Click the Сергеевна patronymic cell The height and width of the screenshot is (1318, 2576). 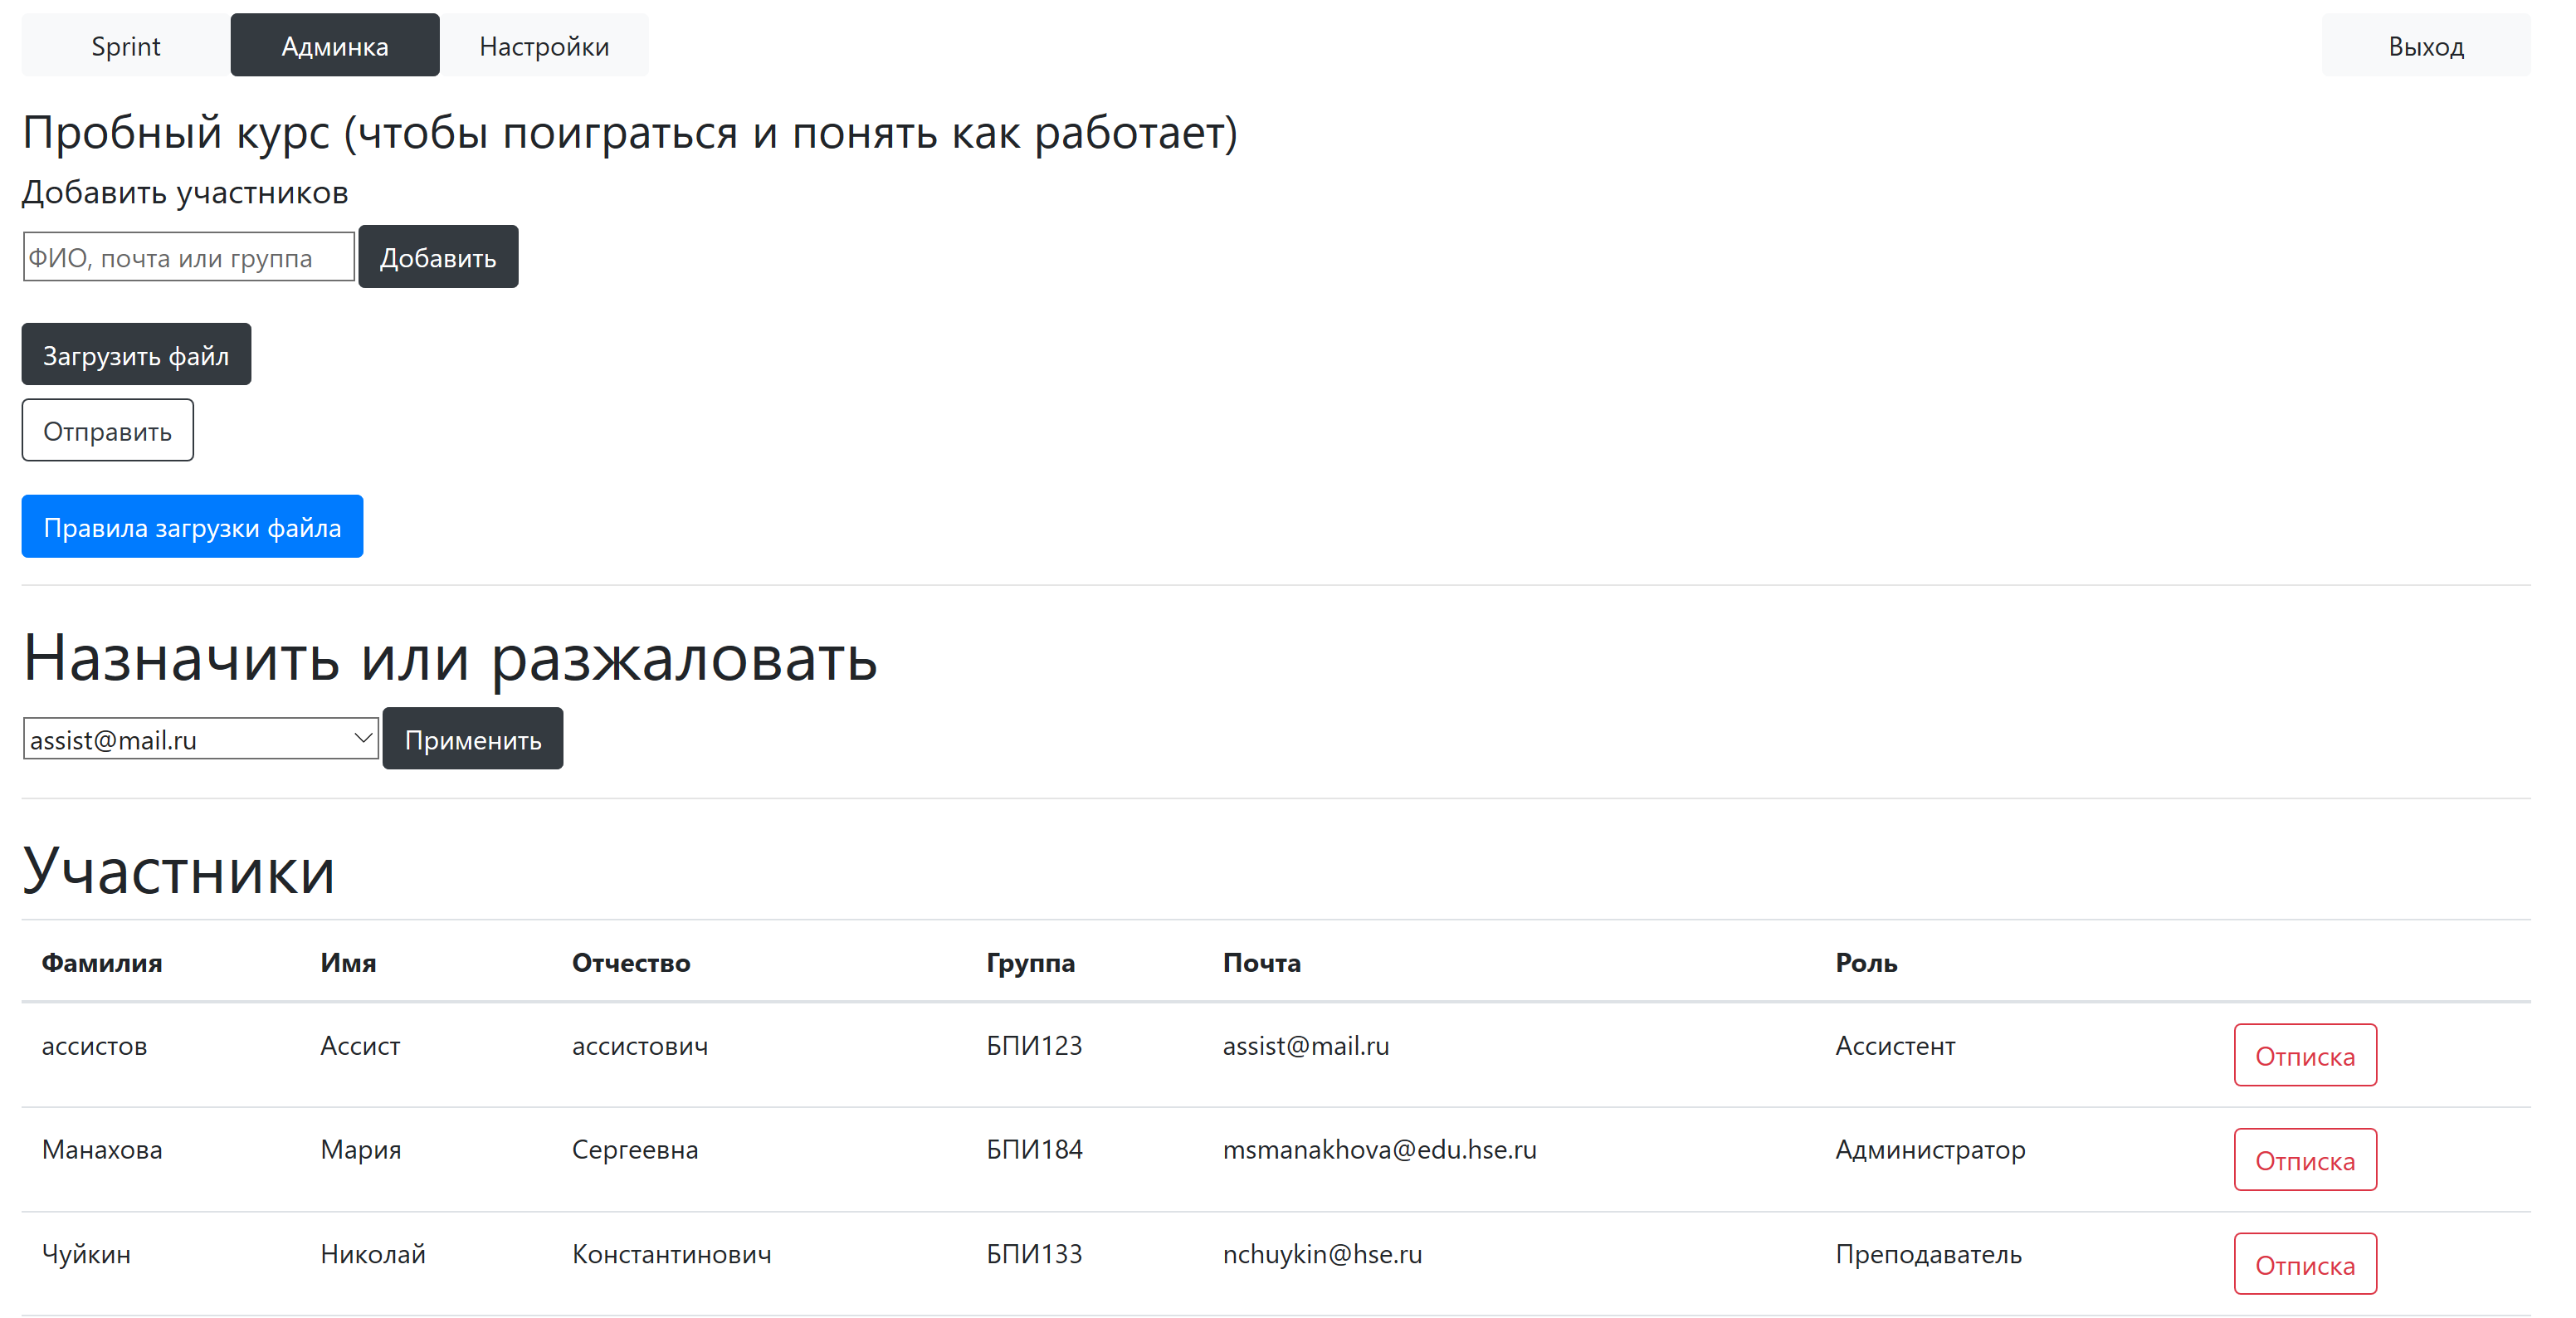tap(635, 1150)
